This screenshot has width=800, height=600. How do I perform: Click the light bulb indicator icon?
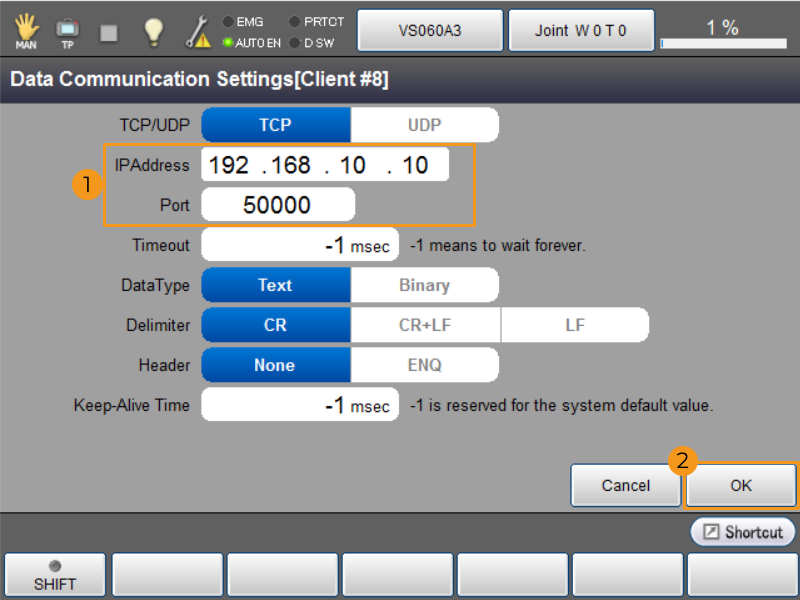coord(153,30)
